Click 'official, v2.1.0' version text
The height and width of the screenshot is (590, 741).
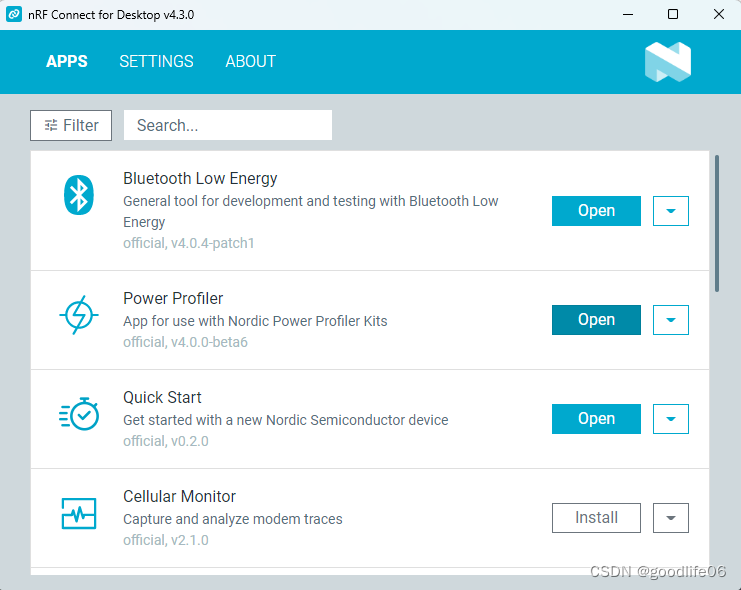pyautogui.click(x=166, y=540)
